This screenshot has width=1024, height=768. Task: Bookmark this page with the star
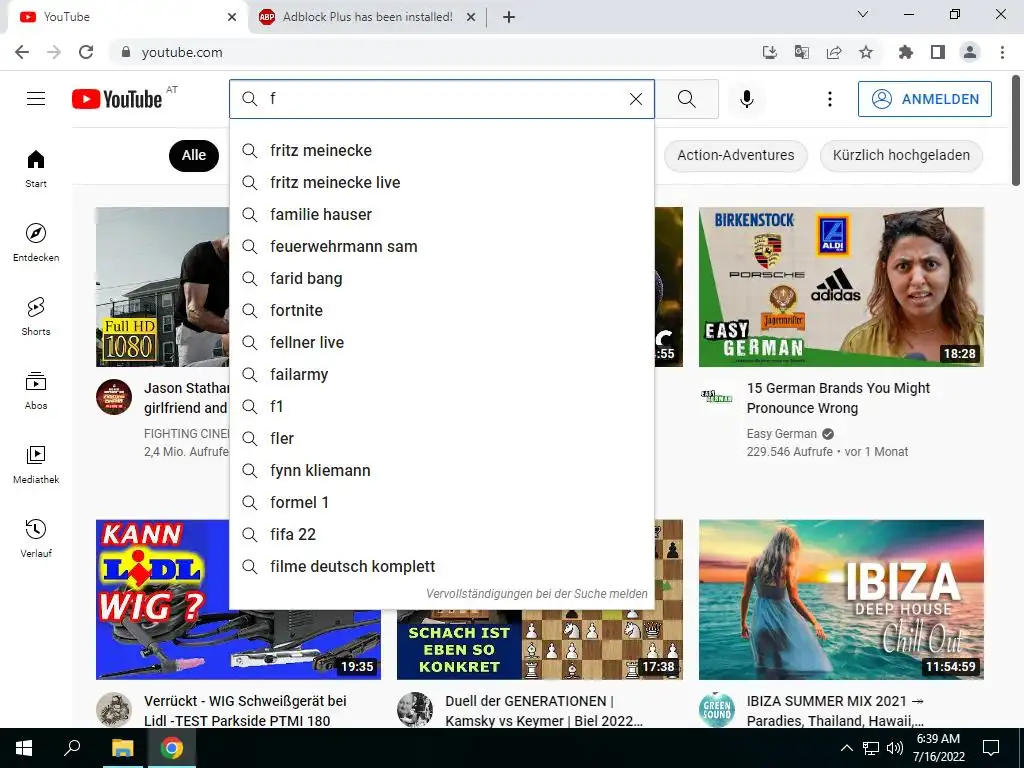tap(866, 52)
